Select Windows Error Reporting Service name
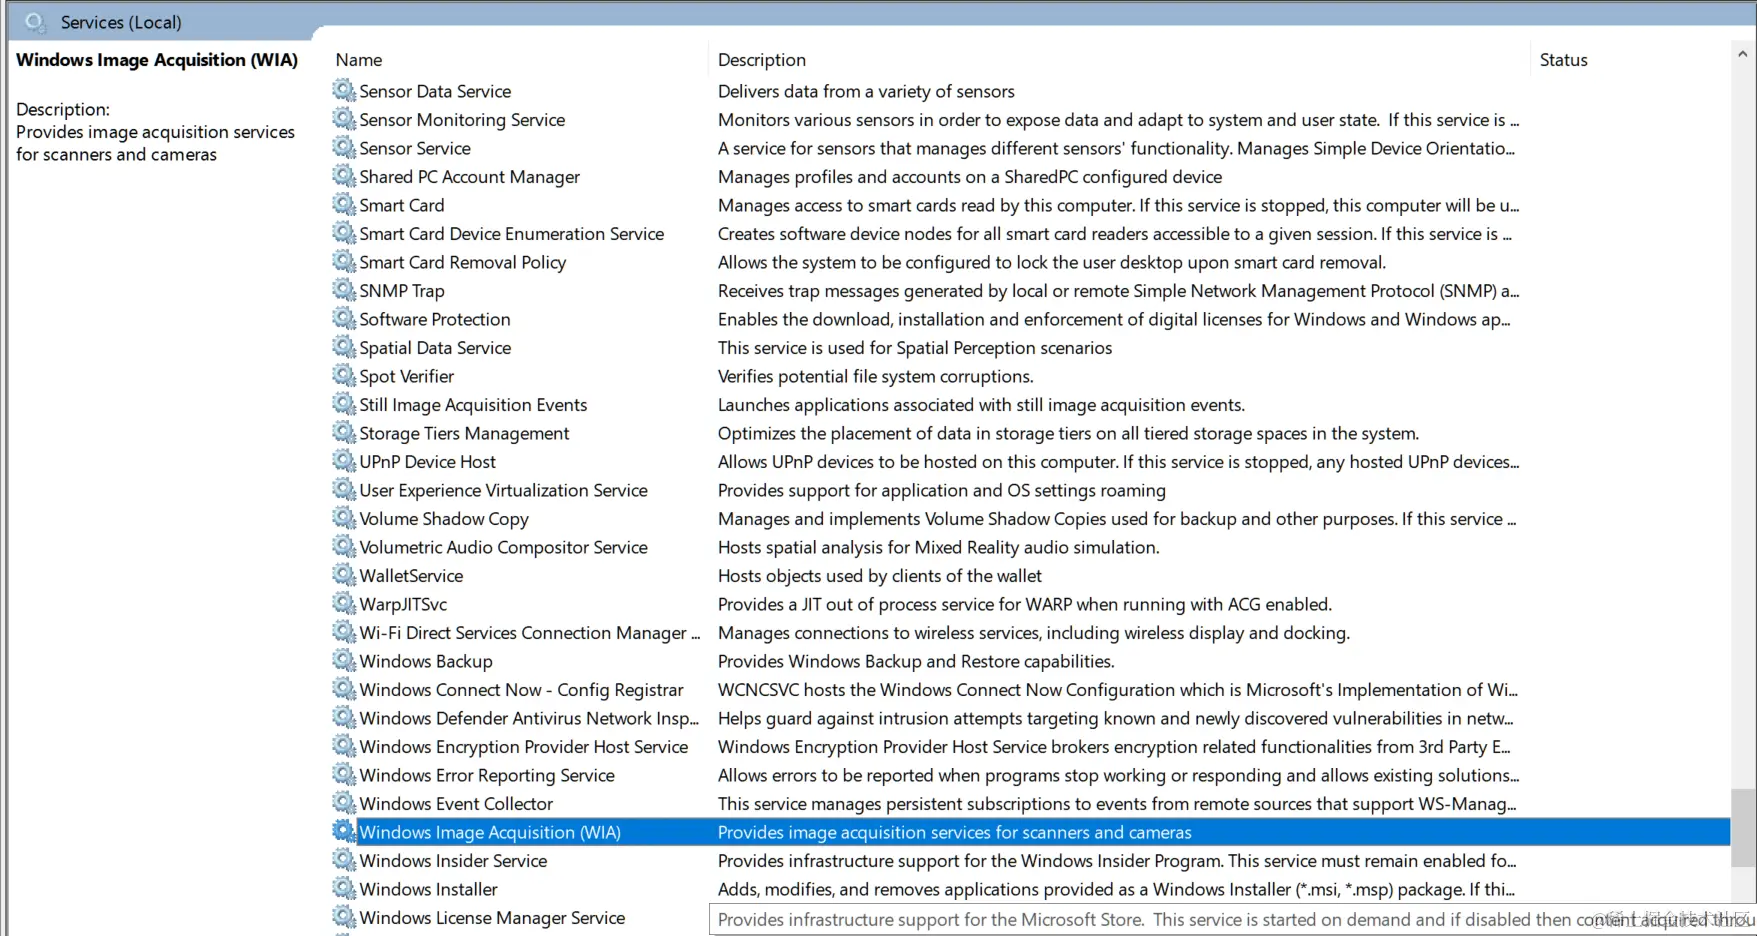 click(x=487, y=775)
